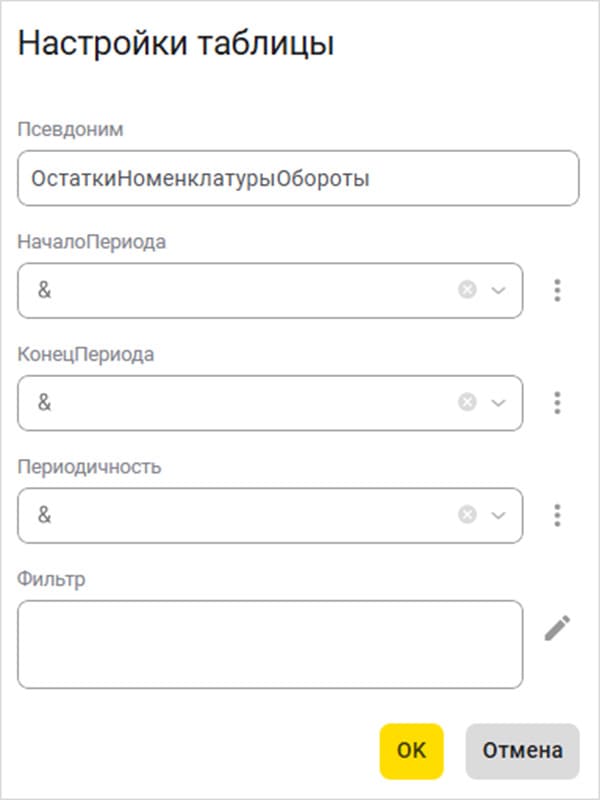This screenshot has width=600, height=800.
Task: Open the НачалоПериода three-dot options menu
Action: point(557,290)
